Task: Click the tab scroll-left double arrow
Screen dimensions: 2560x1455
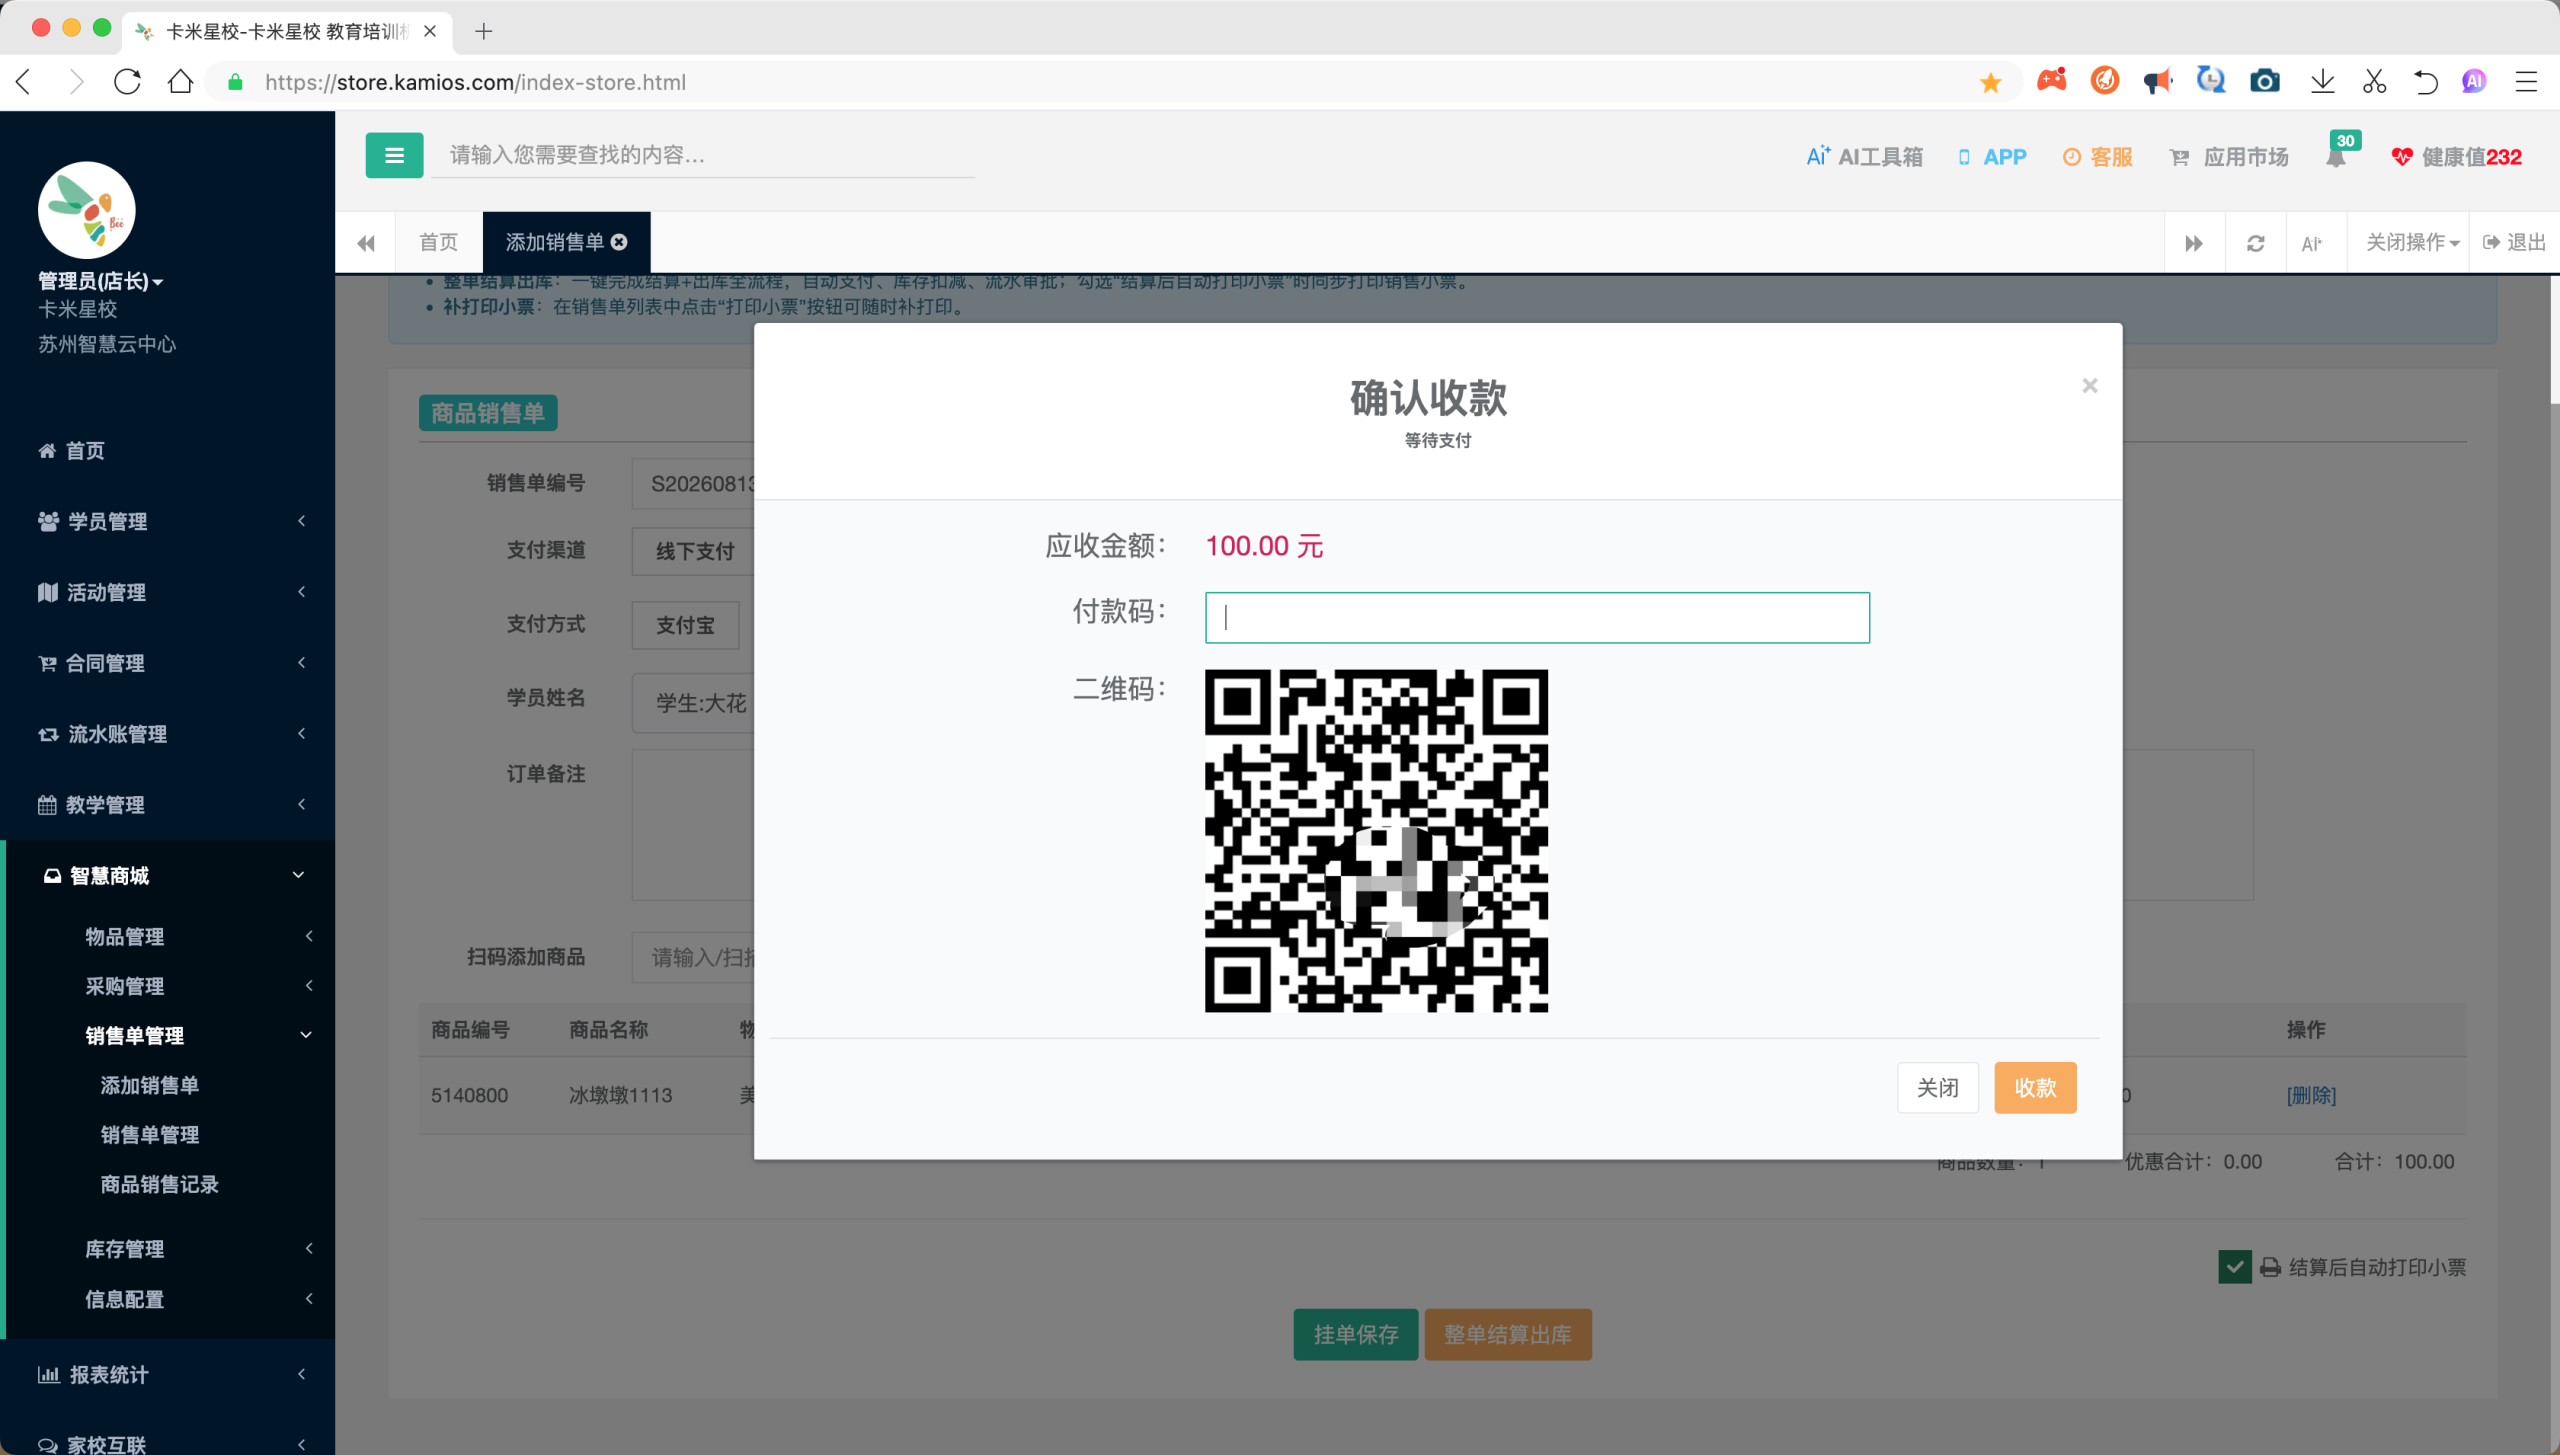Action: (366, 243)
